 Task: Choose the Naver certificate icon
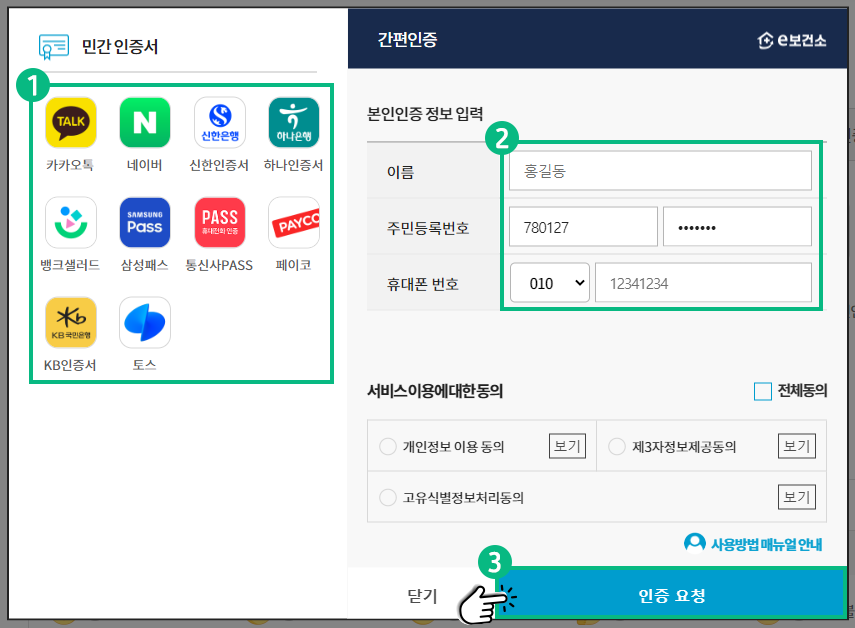click(x=145, y=123)
